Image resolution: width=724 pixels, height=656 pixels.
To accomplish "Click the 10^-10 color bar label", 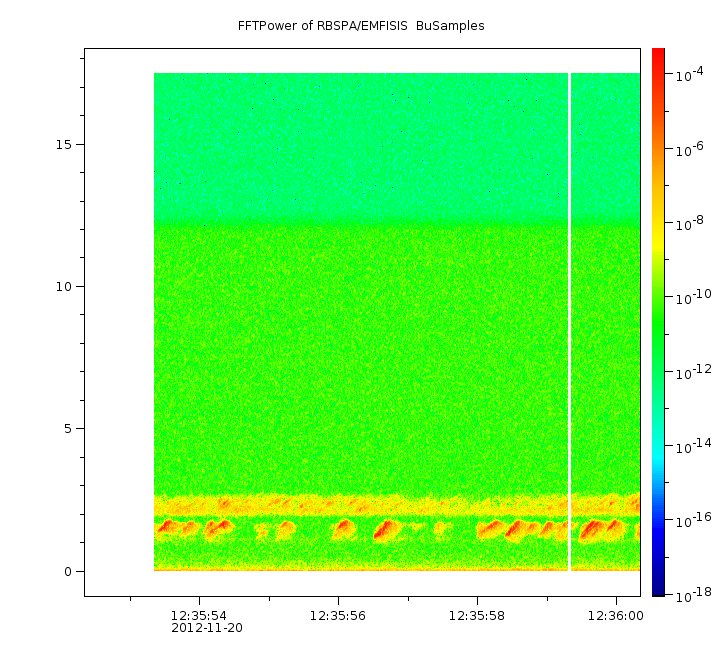I will pos(693,298).
